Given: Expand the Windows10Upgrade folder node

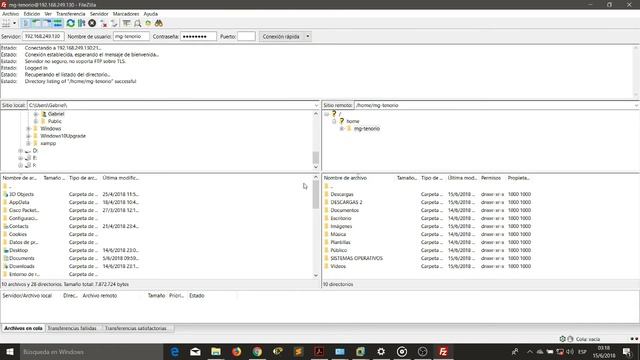Looking at the screenshot, I should (x=28, y=136).
